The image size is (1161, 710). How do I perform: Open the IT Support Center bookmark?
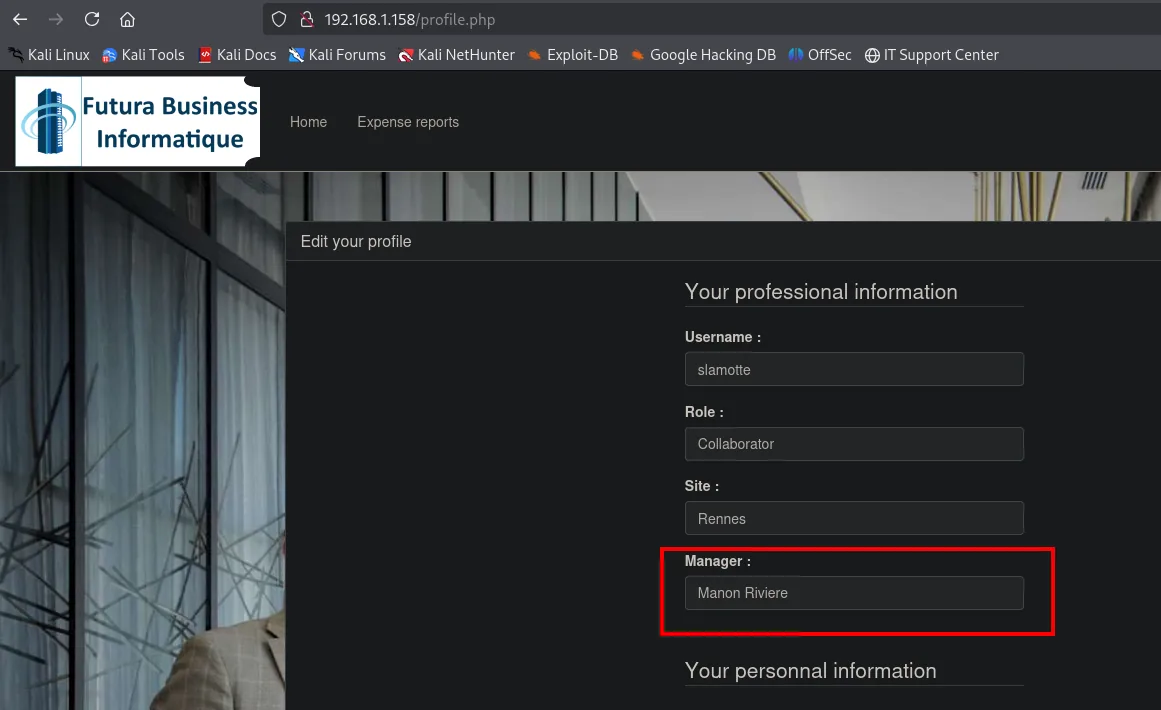pyautogui.click(x=931, y=55)
